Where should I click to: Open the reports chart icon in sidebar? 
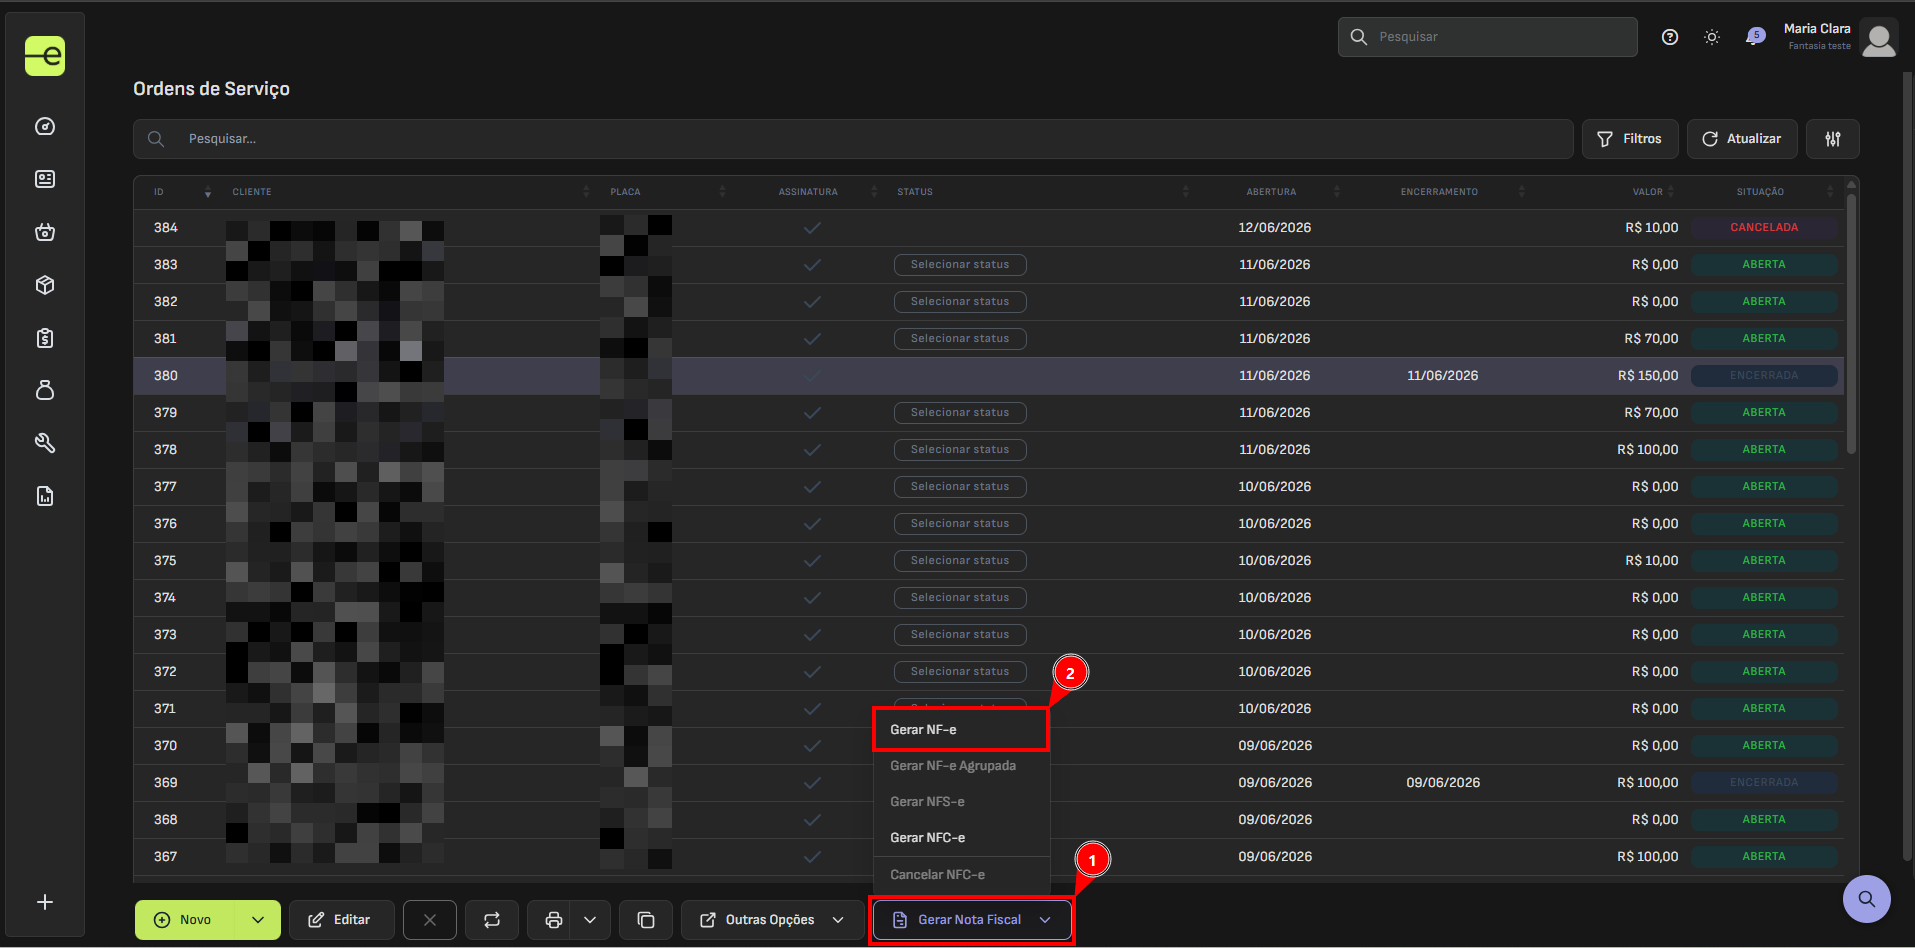(45, 496)
